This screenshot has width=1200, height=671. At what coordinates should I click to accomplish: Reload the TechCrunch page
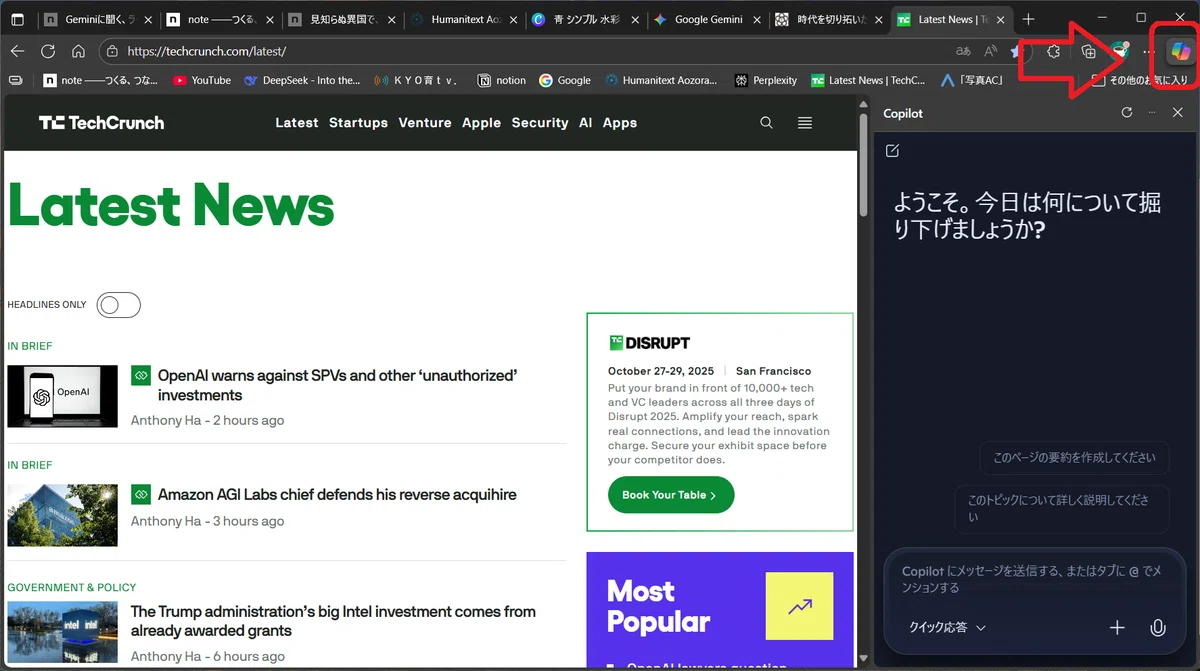tap(48, 51)
